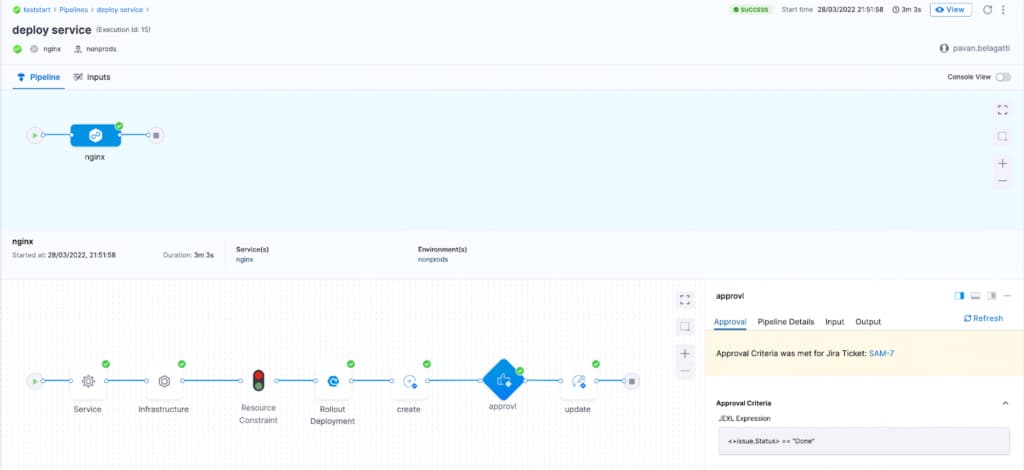1024x470 pixels.
Task: Click the step graph end stop node
Action: (x=631, y=381)
